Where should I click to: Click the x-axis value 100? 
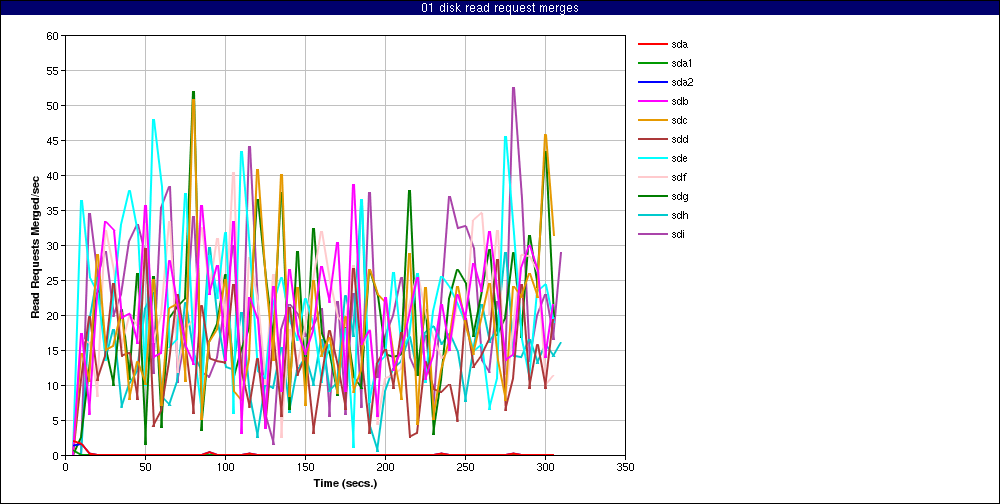225,468
